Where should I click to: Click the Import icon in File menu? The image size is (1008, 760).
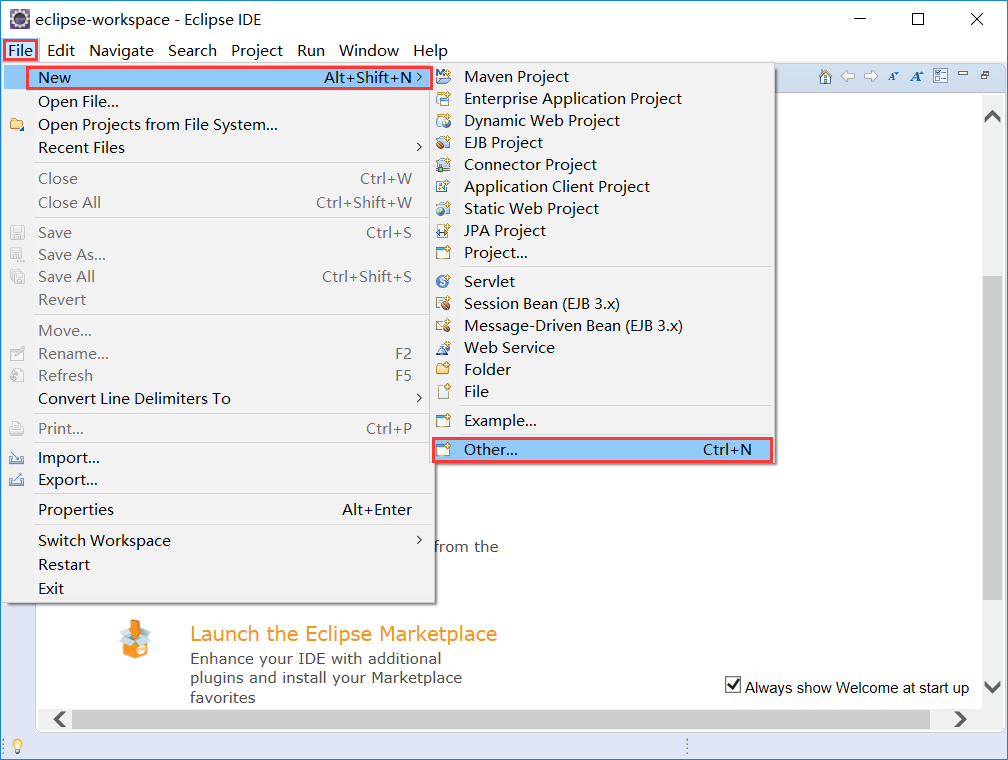click(17, 458)
